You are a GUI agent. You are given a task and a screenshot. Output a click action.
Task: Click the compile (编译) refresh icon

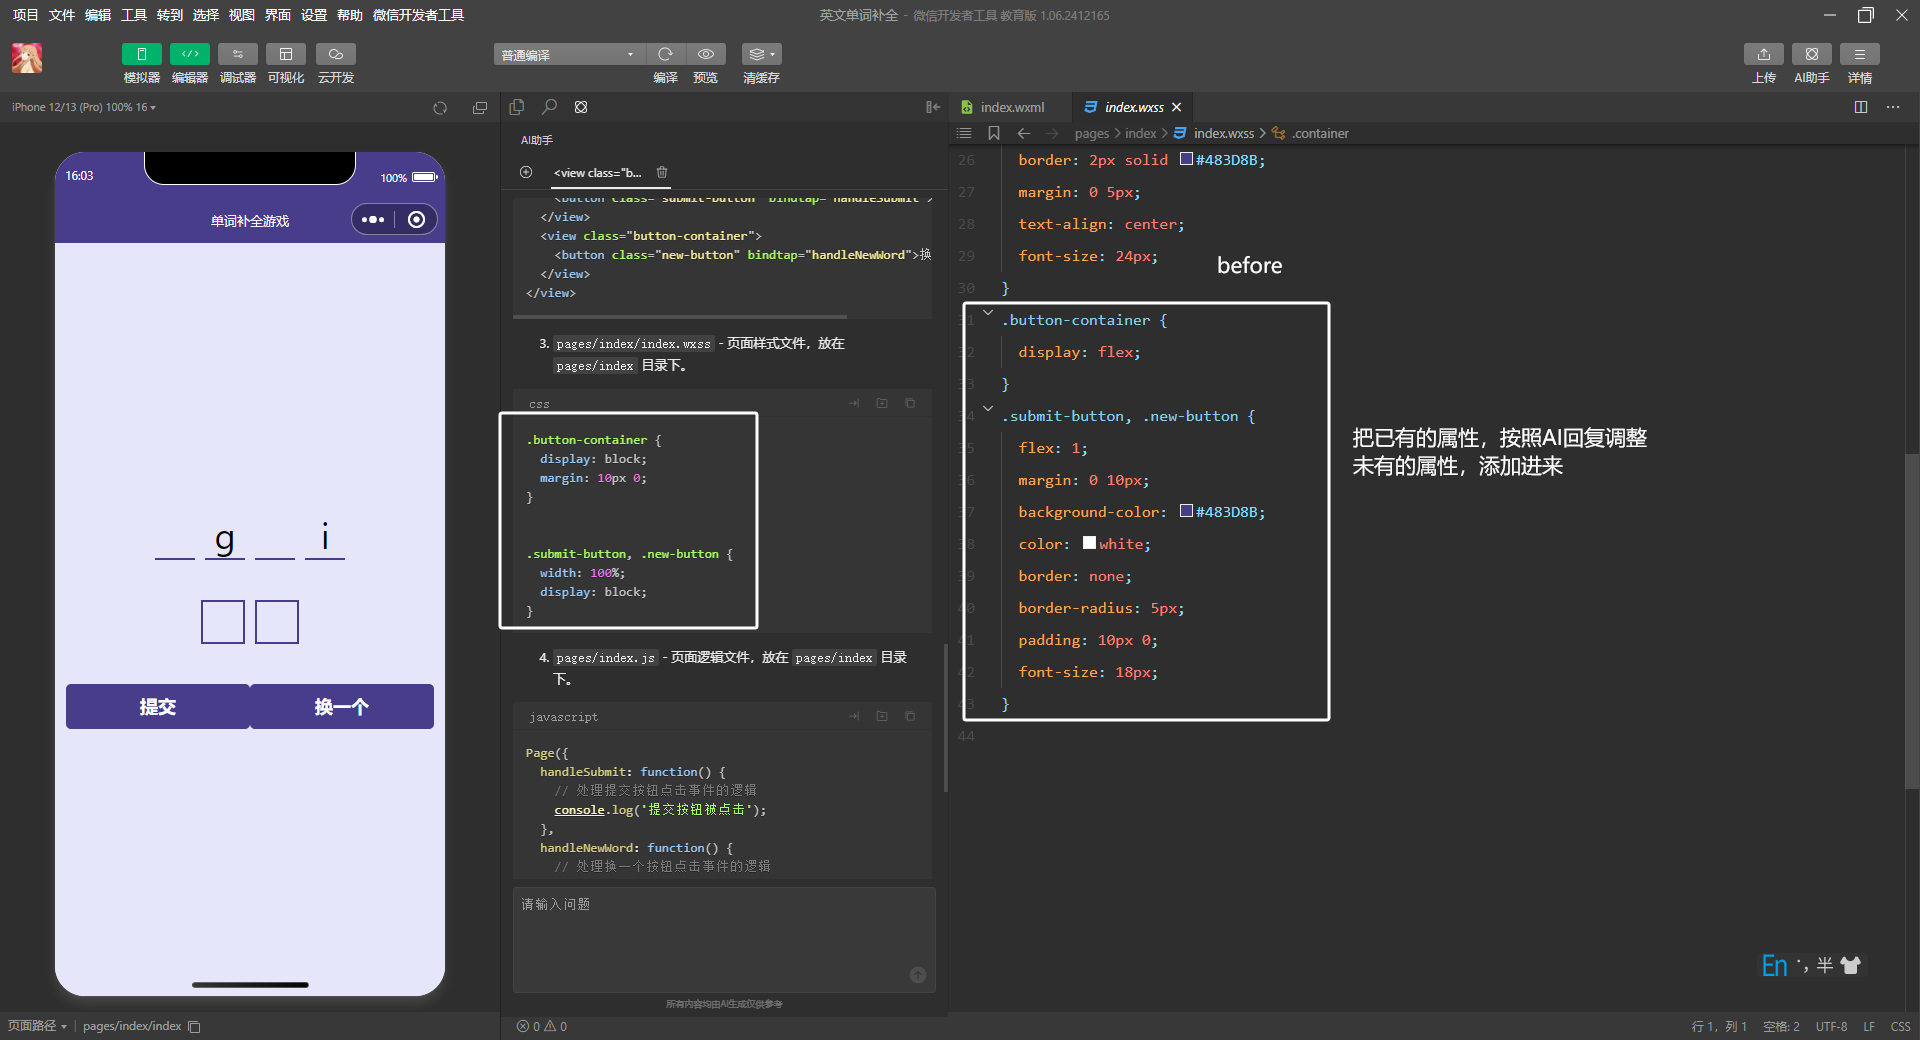tap(665, 54)
